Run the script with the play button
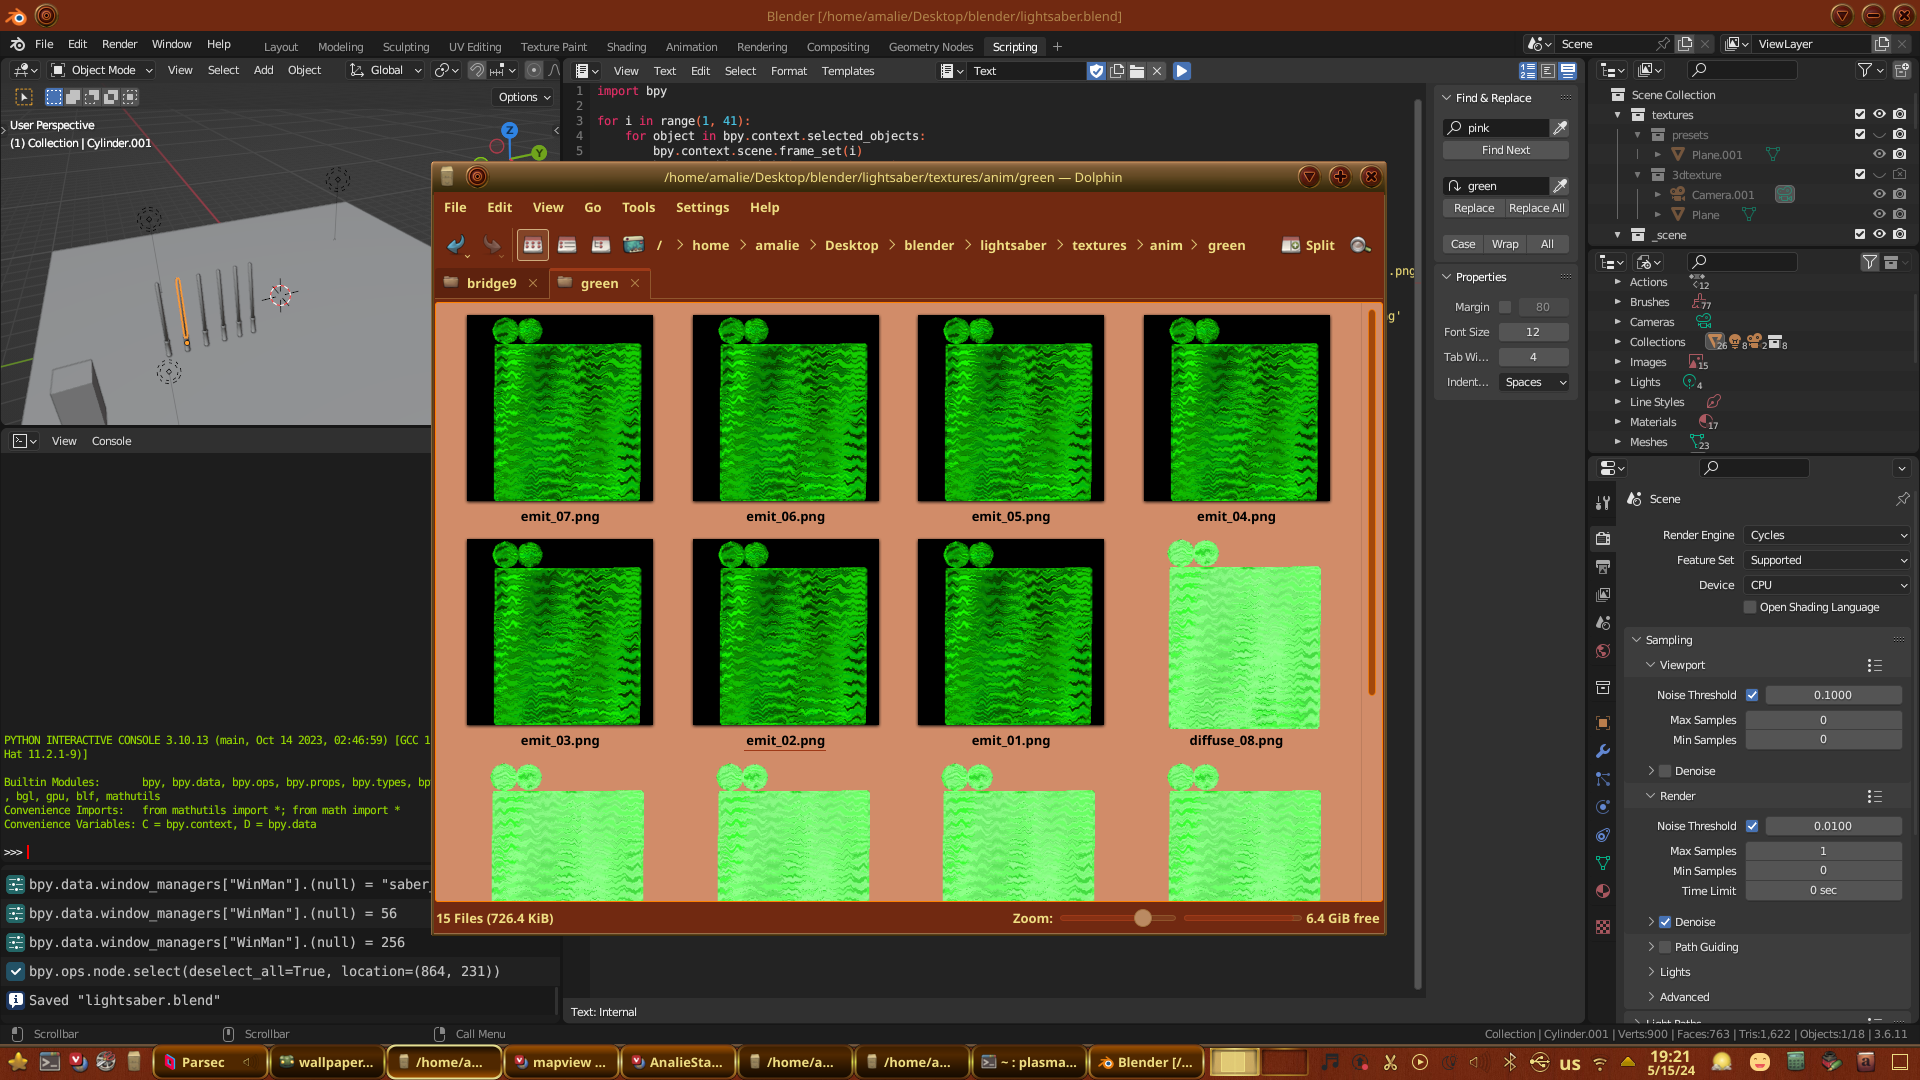Screen dimensions: 1920x1080 (x=1182, y=71)
